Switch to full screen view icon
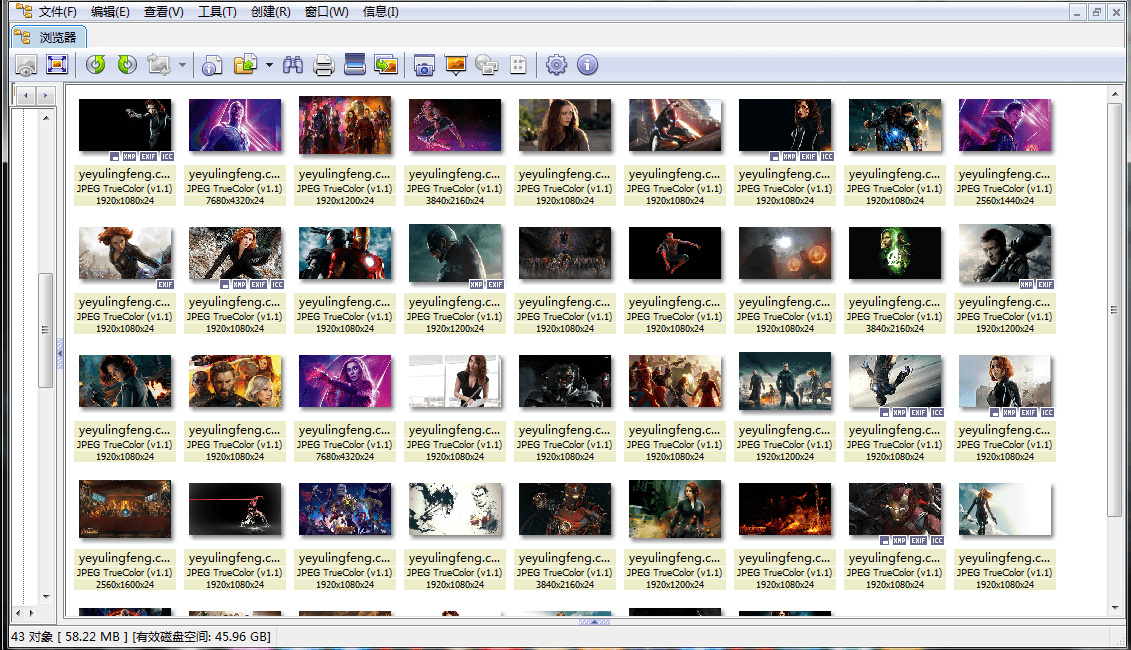1131x650 pixels. [57, 65]
